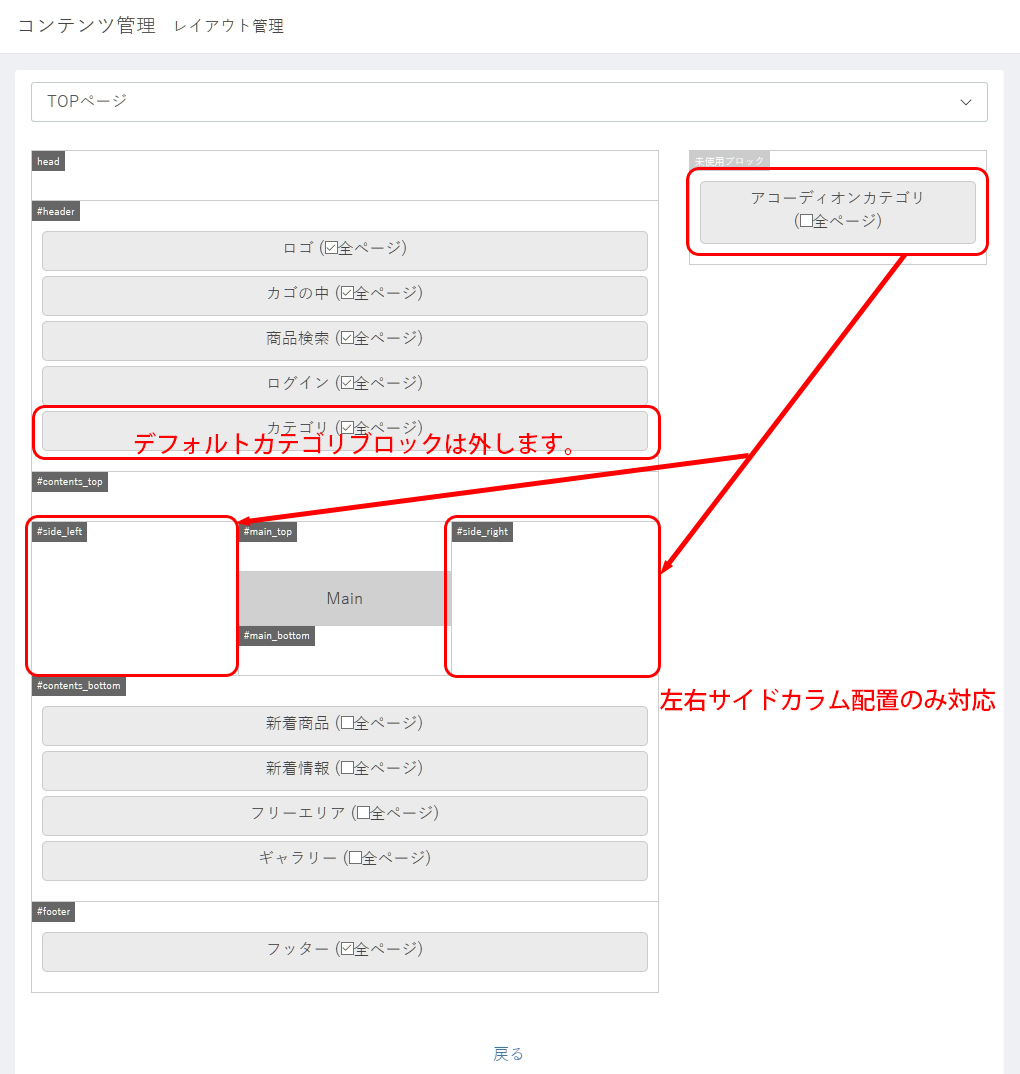Click the #header area label
Viewport: 1020px width, 1074px height.
[55, 211]
